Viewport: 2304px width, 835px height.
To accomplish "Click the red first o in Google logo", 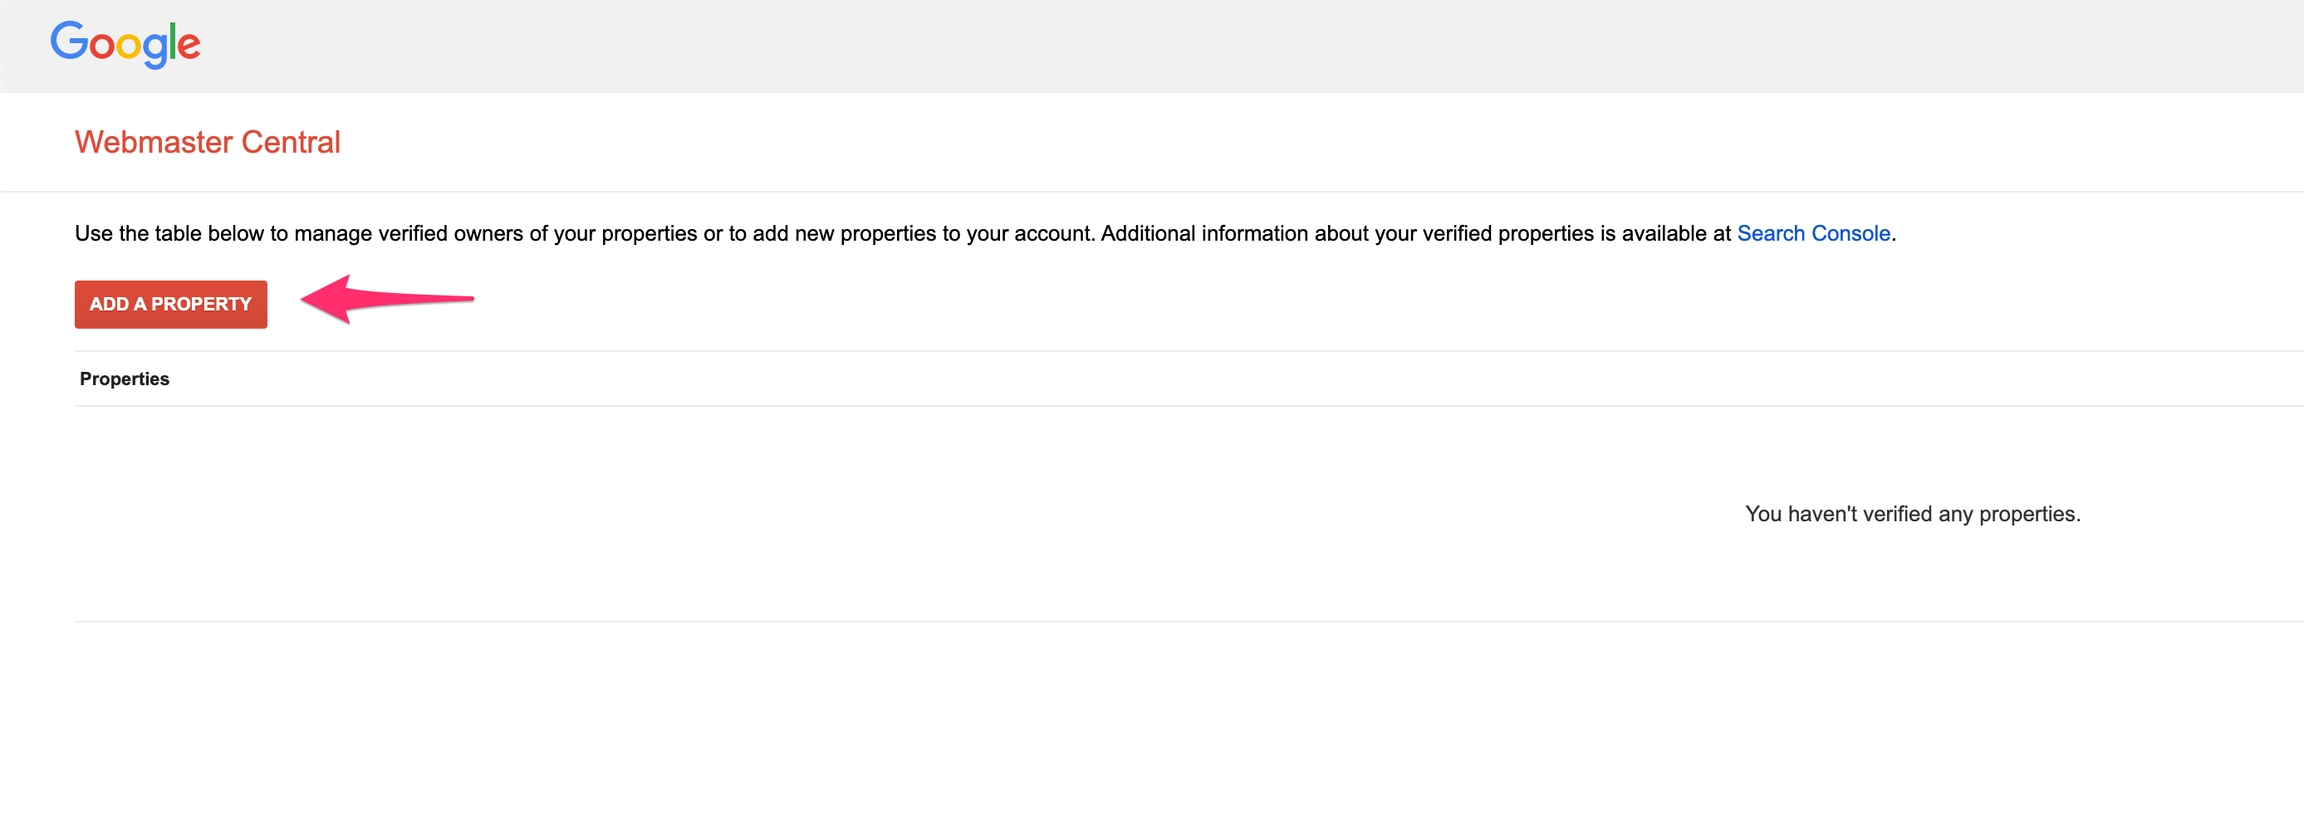I will 101,46.
